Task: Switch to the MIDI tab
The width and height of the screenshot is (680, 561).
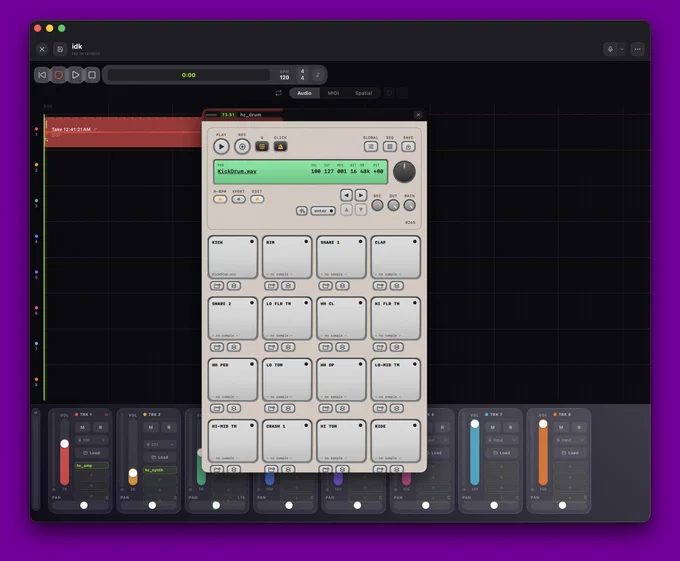Action: tap(333, 93)
